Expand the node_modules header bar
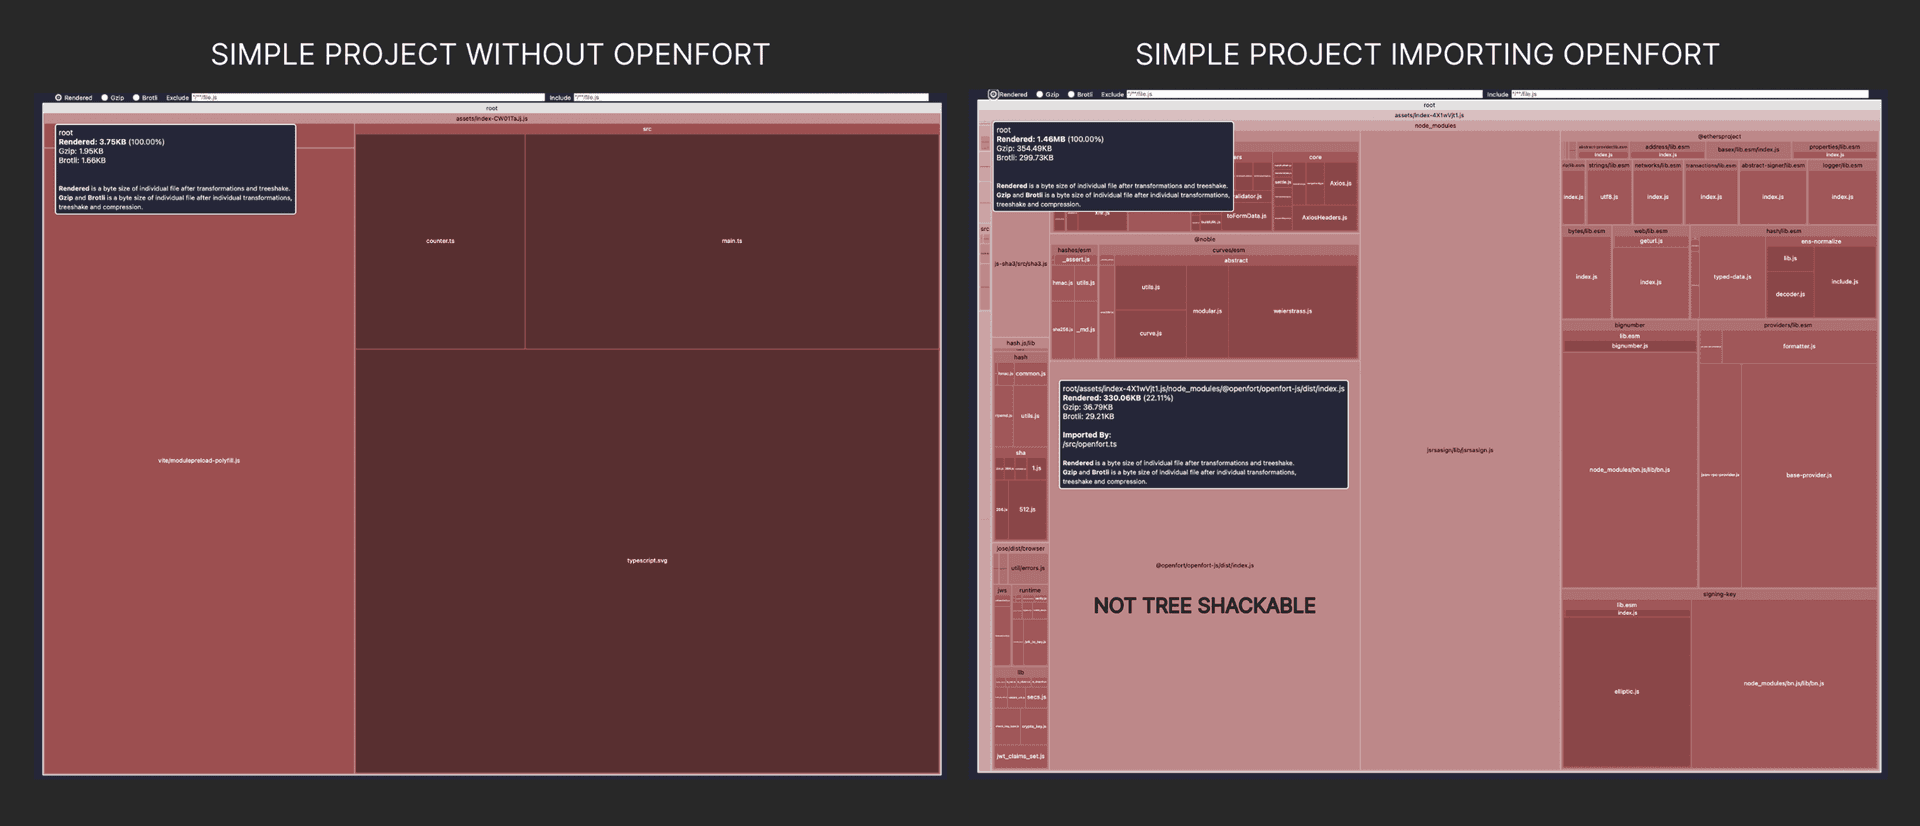 [1435, 126]
